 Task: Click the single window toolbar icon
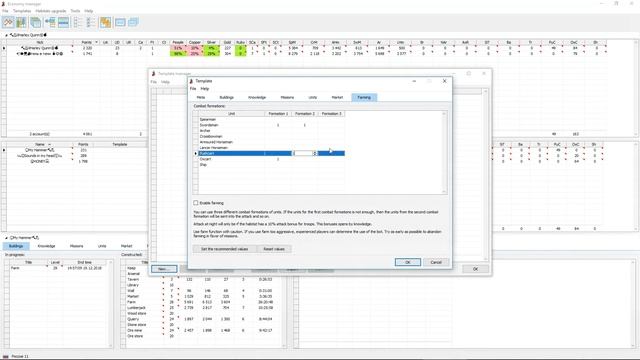coord(120,22)
